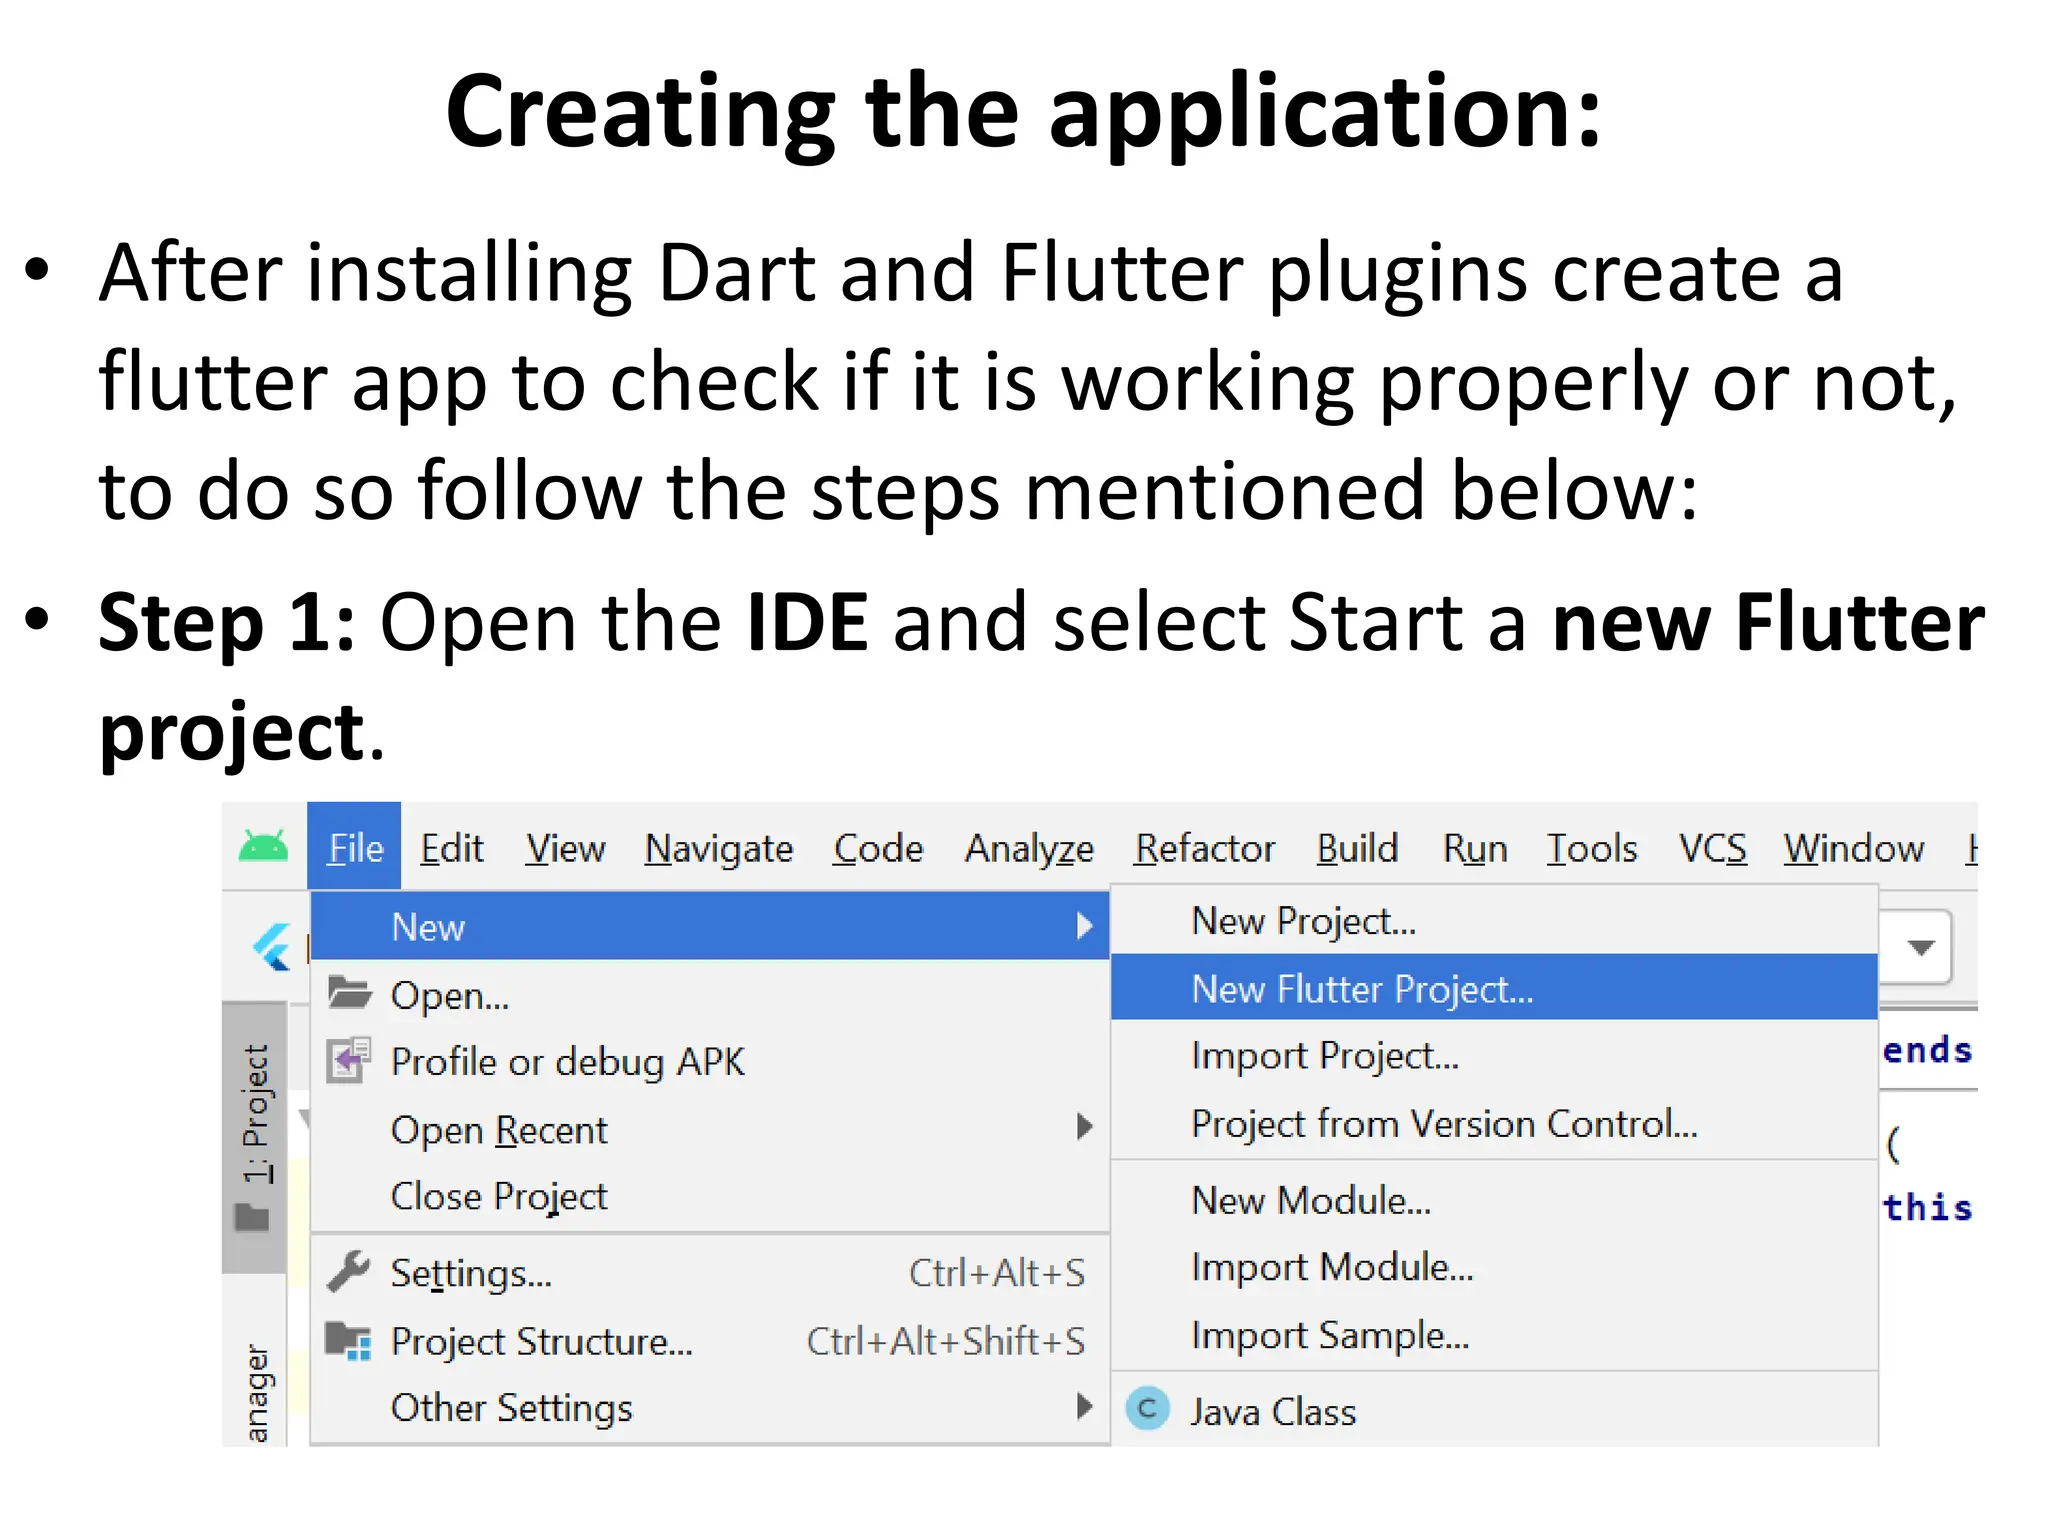Click the Project Structure folder icon
Viewport: 2048px width, 1536px height.
pyautogui.click(x=349, y=1340)
